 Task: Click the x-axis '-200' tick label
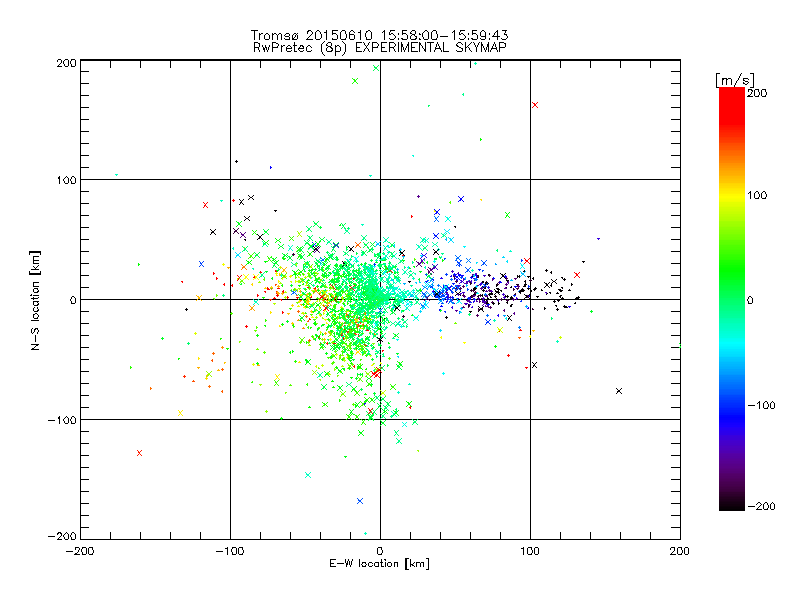80,551
